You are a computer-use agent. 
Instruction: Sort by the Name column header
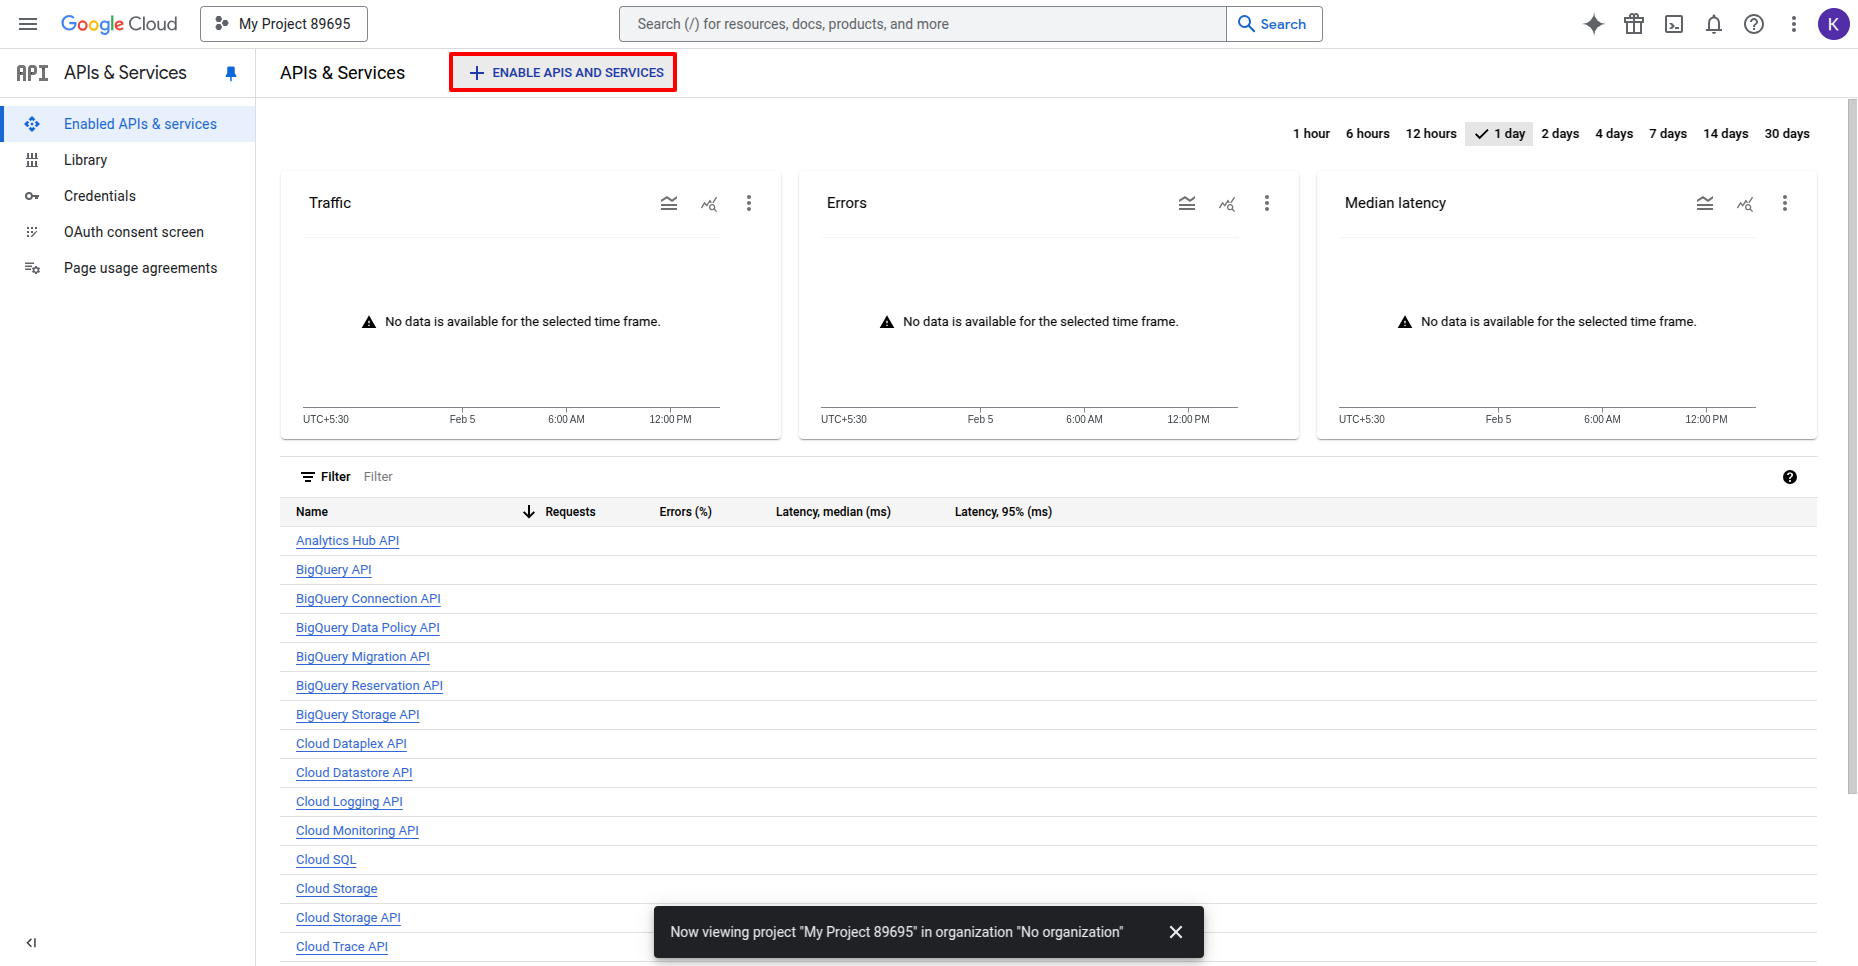tap(312, 512)
